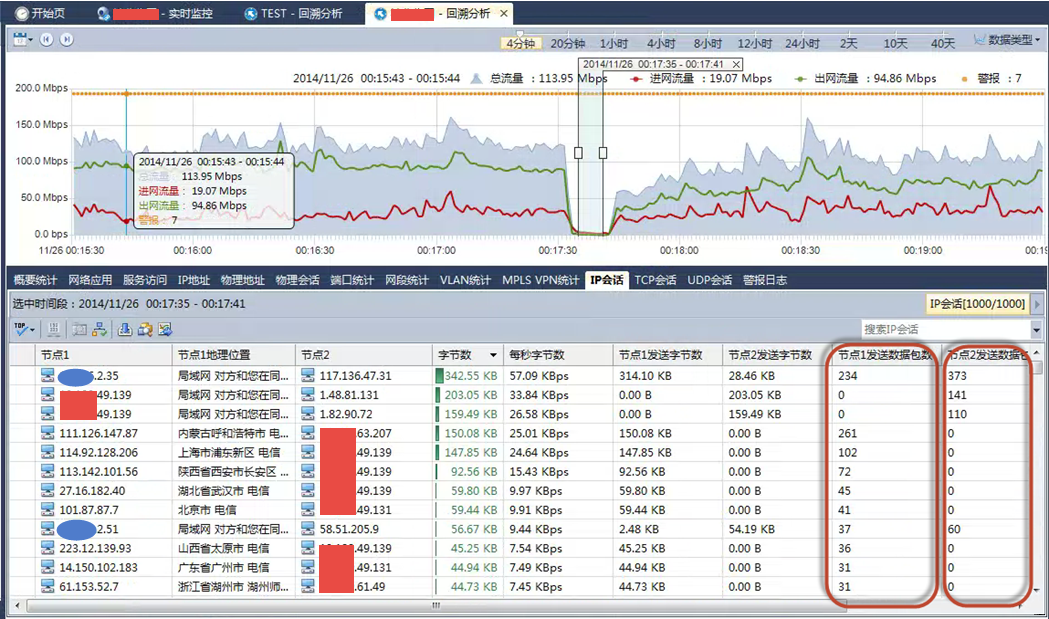The image size is (1049, 619).
Task: Click sort arrow on 字节数 column
Action: pyautogui.click(x=493, y=355)
